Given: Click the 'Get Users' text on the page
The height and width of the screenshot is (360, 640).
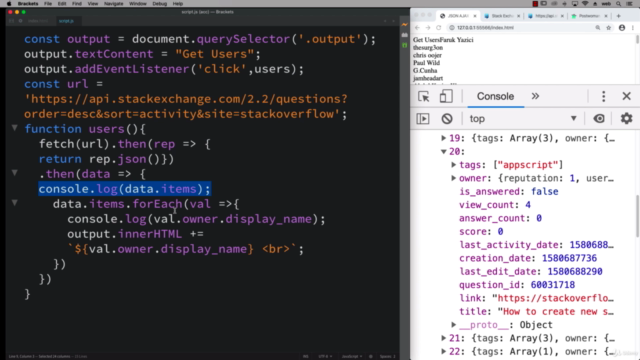Looking at the screenshot, I should point(427,40).
